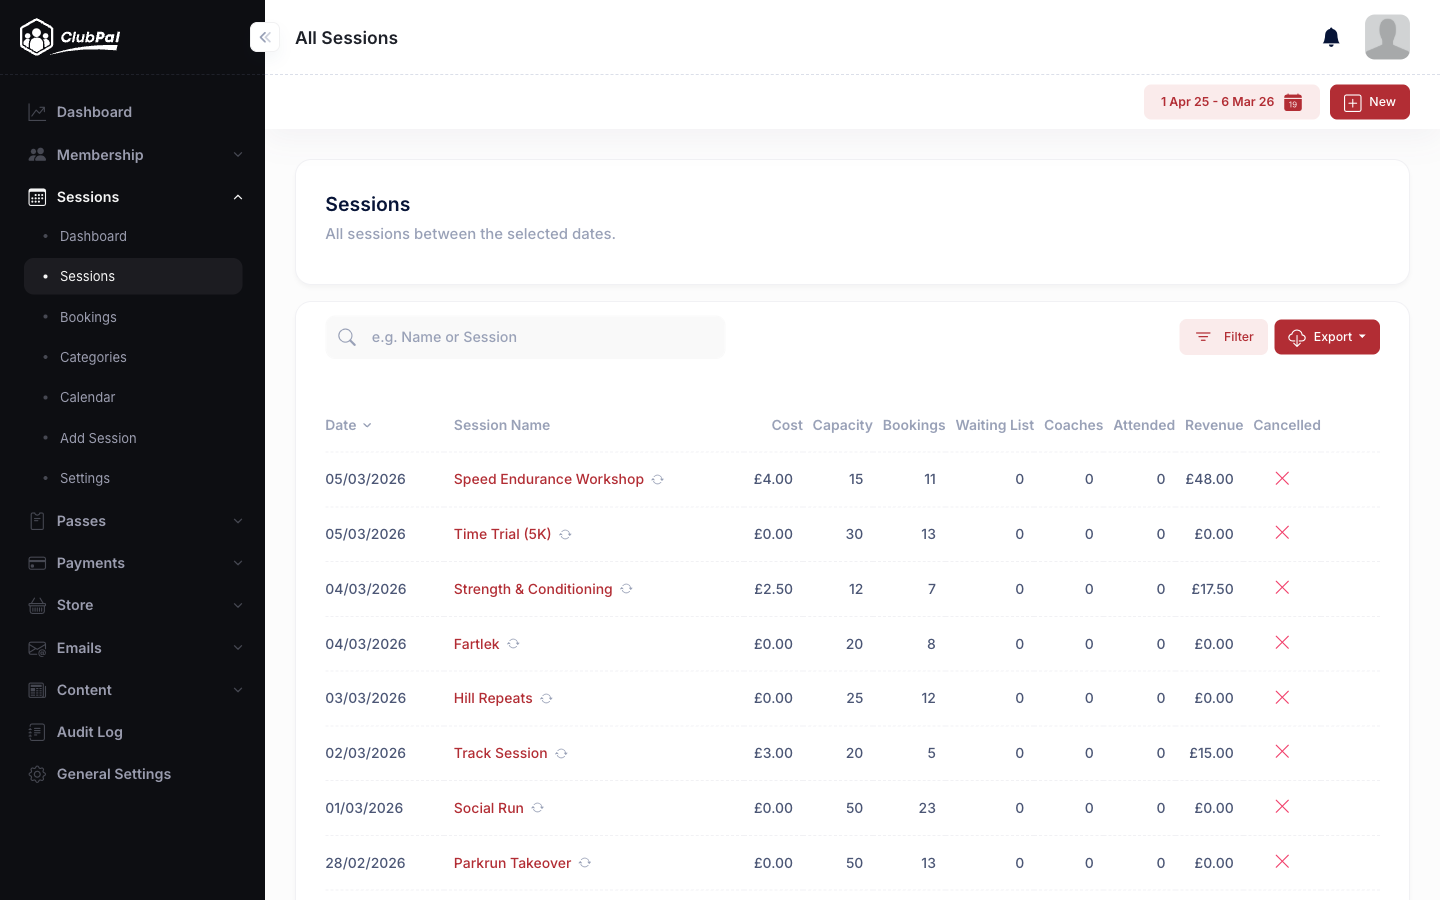Toggle the sidebar collapse chevron
This screenshot has width=1440, height=900.
pyautogui.click(x=264, y=37)
